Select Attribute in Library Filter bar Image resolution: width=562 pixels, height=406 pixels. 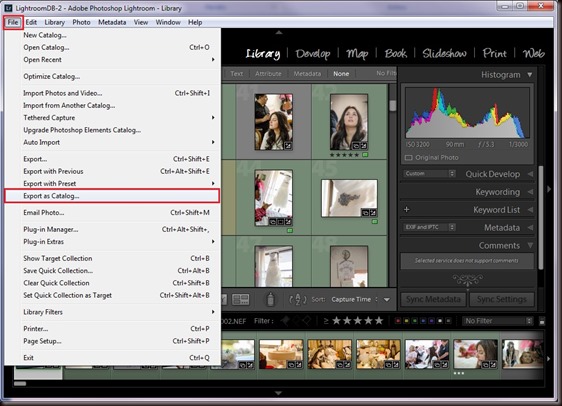tap(268, 74)
